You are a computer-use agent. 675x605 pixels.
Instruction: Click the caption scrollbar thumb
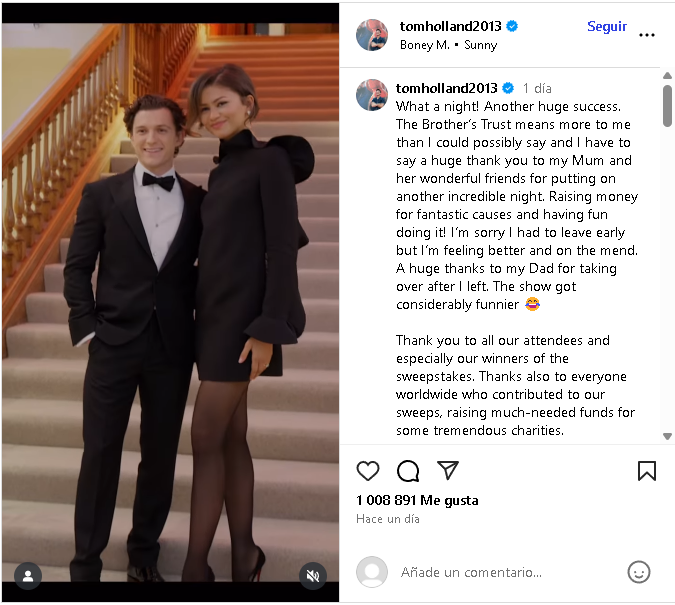(x=667, y=105)
